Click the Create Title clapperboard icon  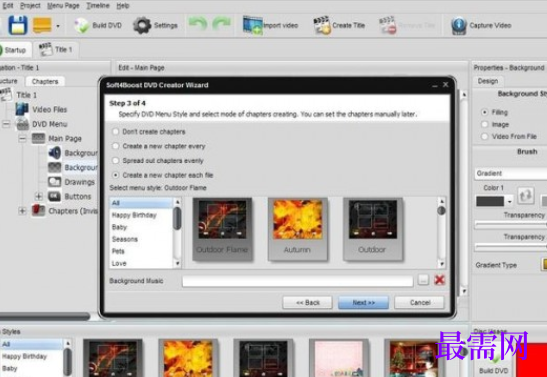click(x=322, y=25)
